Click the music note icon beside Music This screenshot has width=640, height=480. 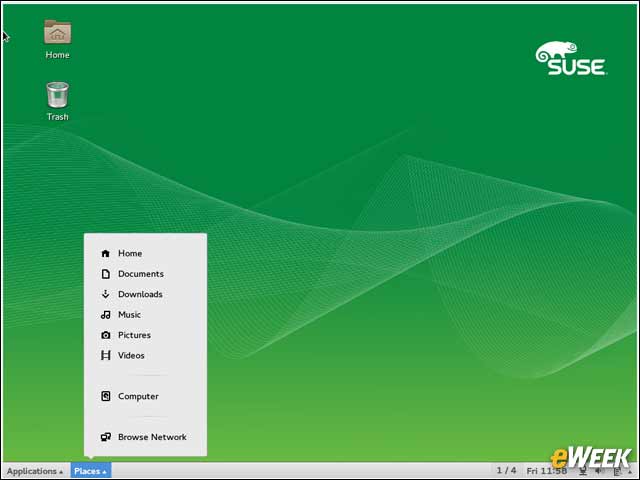click(105, 315)
